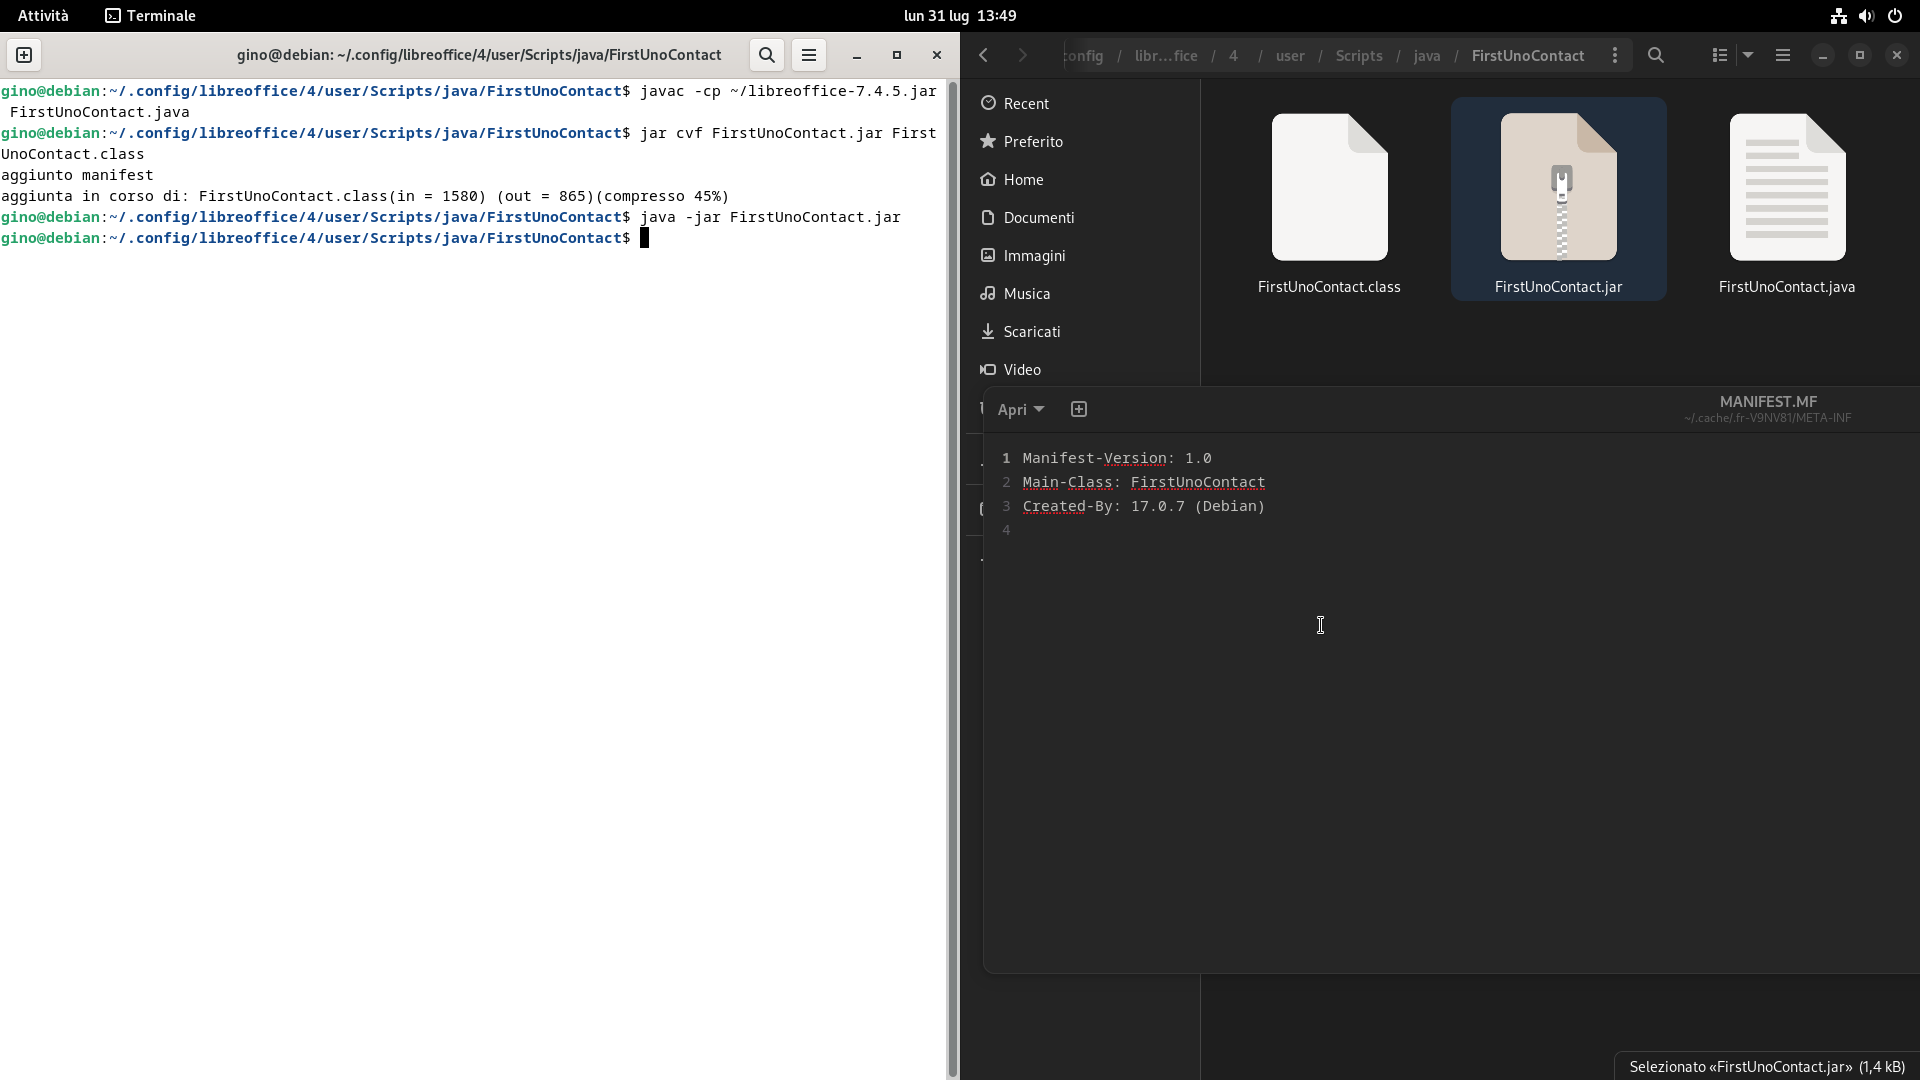
Task: Click the volume icon in the top bar
Action: 1866,15
